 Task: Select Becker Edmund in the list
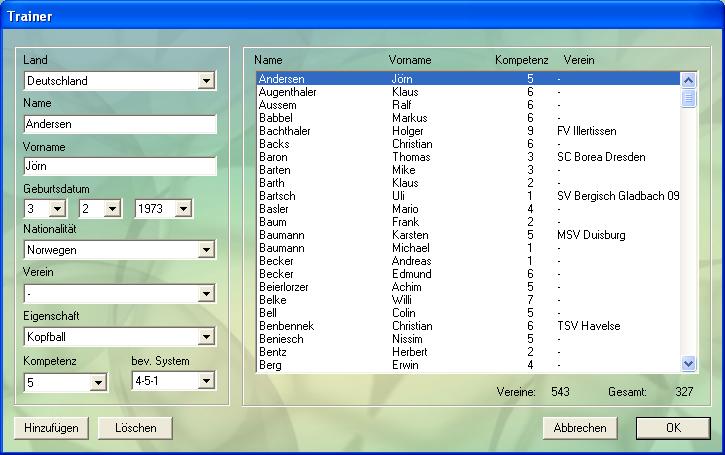[468, 274]
